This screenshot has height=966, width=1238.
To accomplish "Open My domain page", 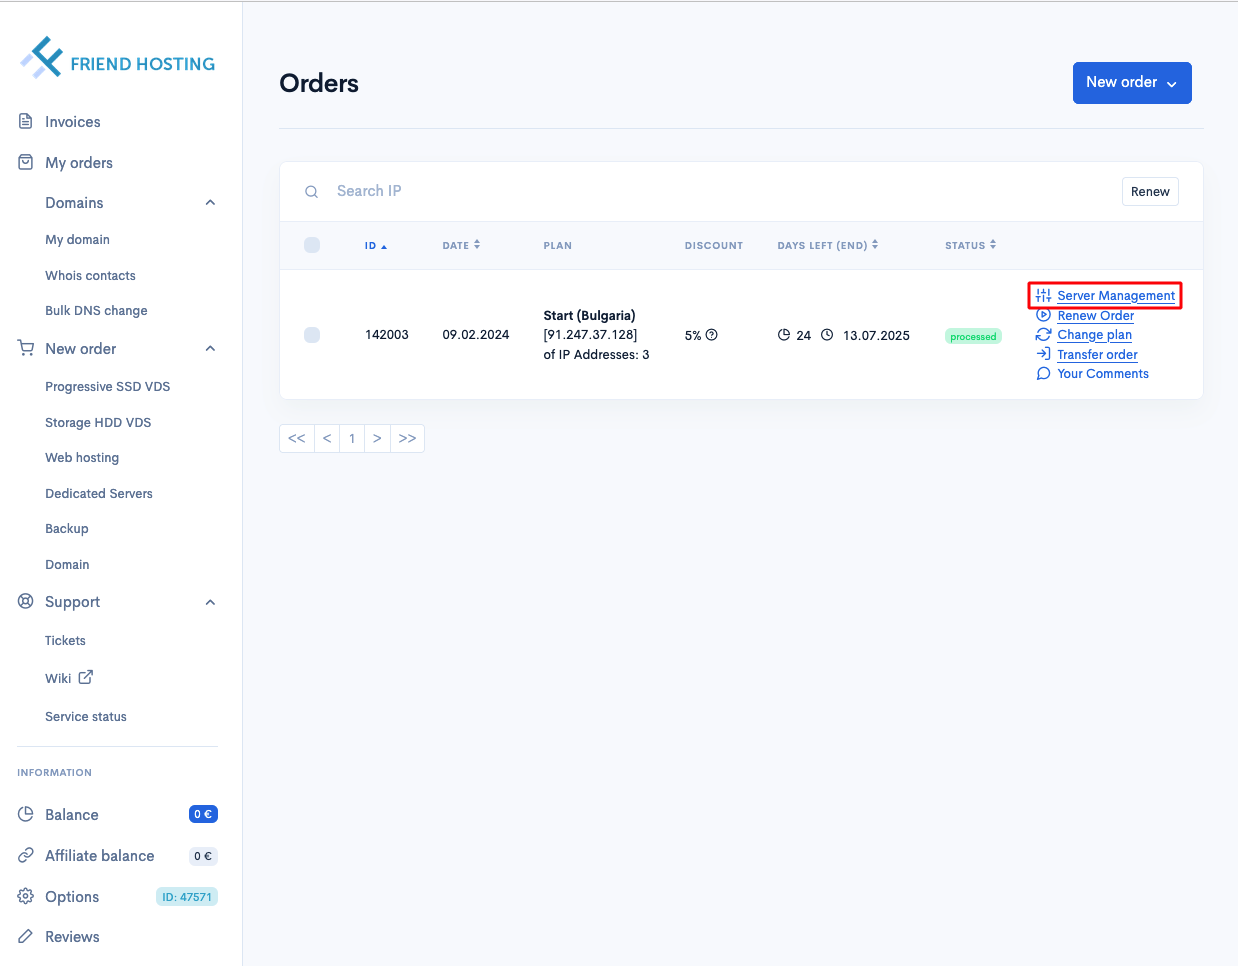I will (77, 240).
